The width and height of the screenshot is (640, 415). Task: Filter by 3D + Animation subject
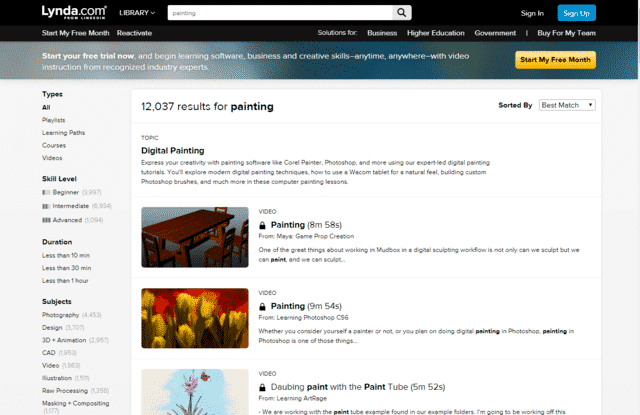[64, 340]
